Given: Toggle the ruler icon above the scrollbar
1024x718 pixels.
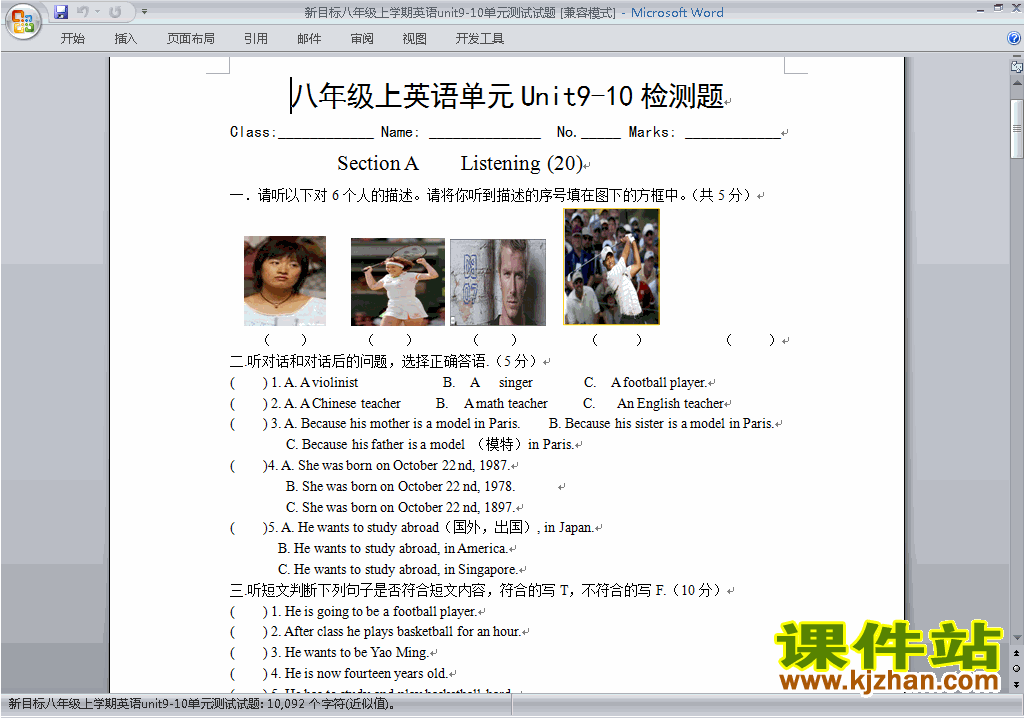Looking at the screenshot, I should (1017, 66).
